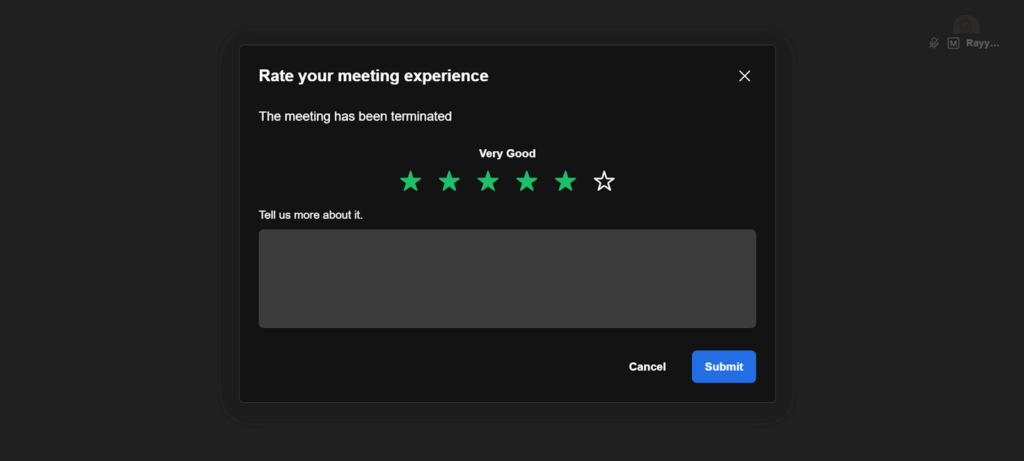Click the 'Very Good' rating label
This screenshot has height=461, width=1024.
(507, 154)
